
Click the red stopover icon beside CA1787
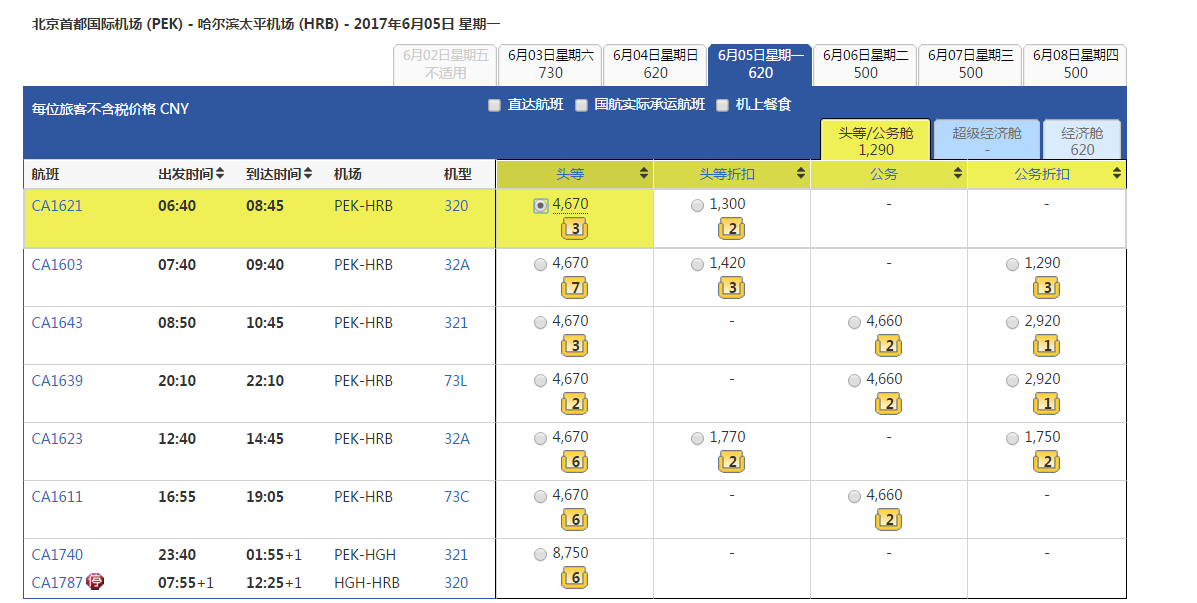(x=95, y=582)
